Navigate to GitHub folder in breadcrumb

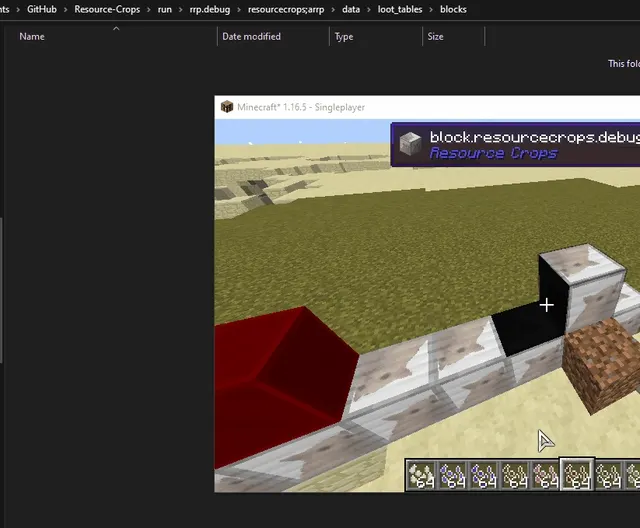click(x=42, y=9)
